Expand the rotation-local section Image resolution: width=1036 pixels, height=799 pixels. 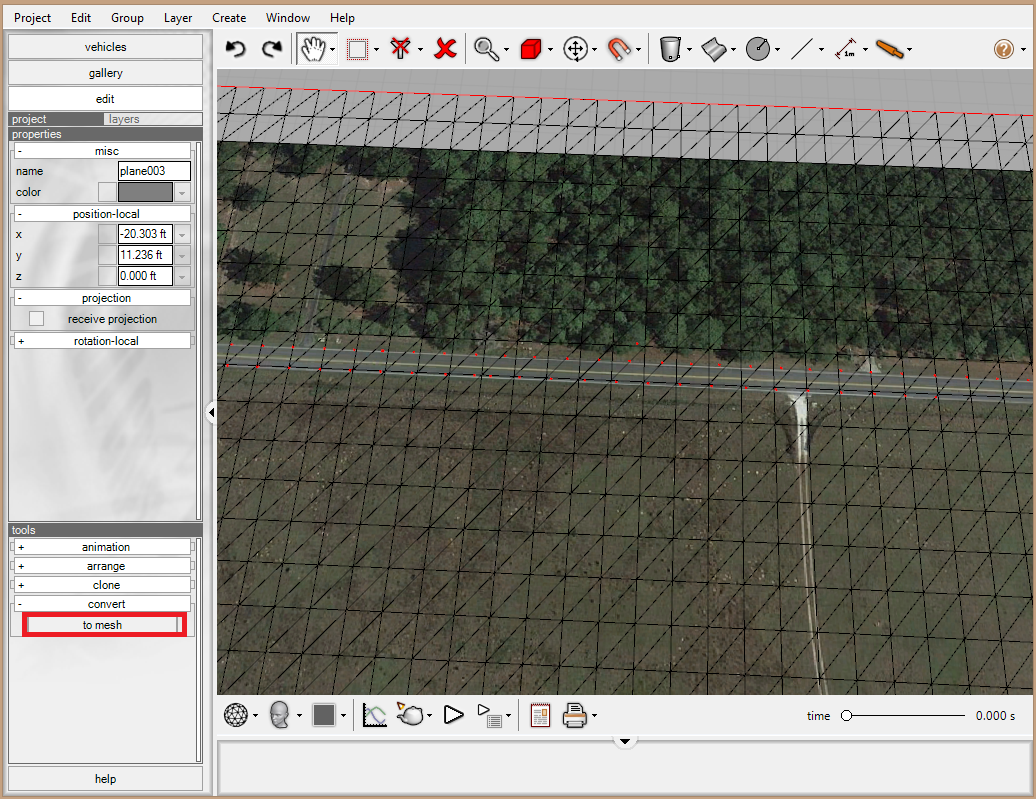click(x=102, y=341)
